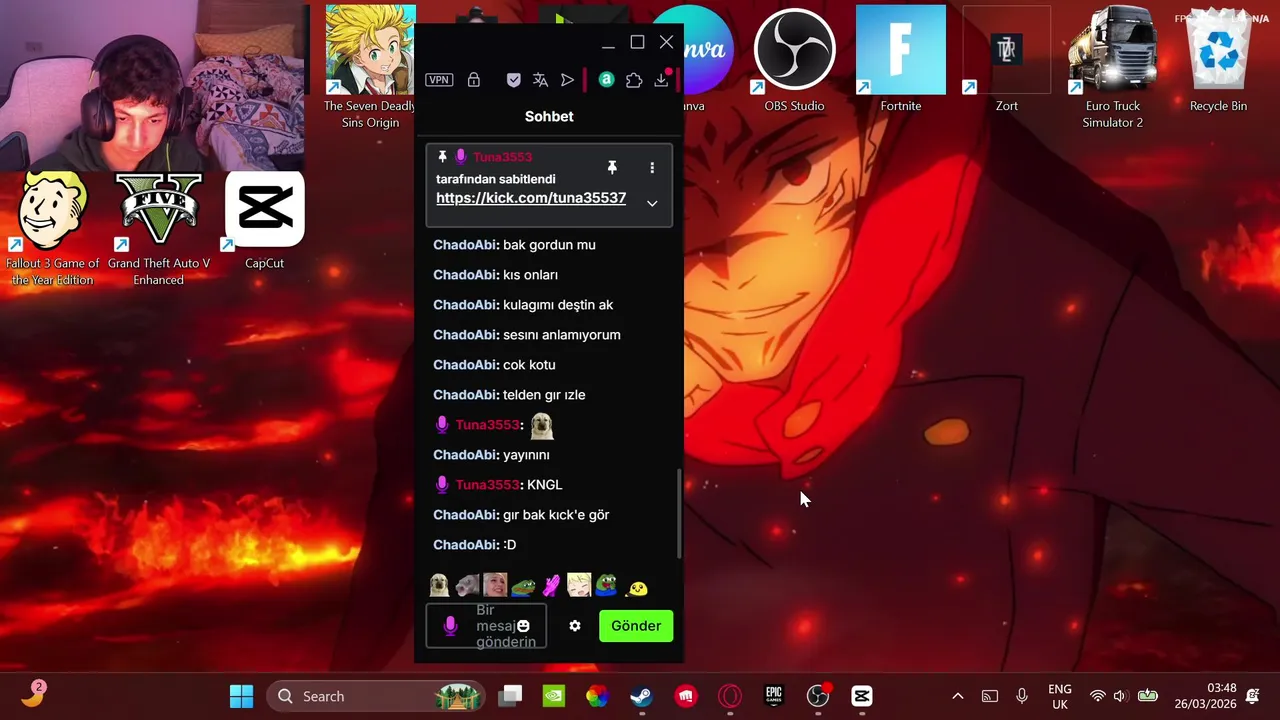Click the message input field

[486, 626]
